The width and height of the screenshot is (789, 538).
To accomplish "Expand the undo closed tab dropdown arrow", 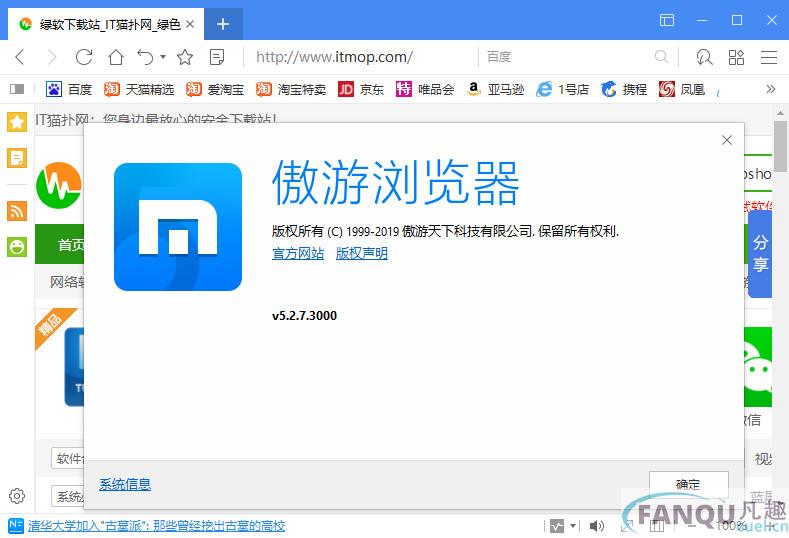I will (x=163, y=56).
